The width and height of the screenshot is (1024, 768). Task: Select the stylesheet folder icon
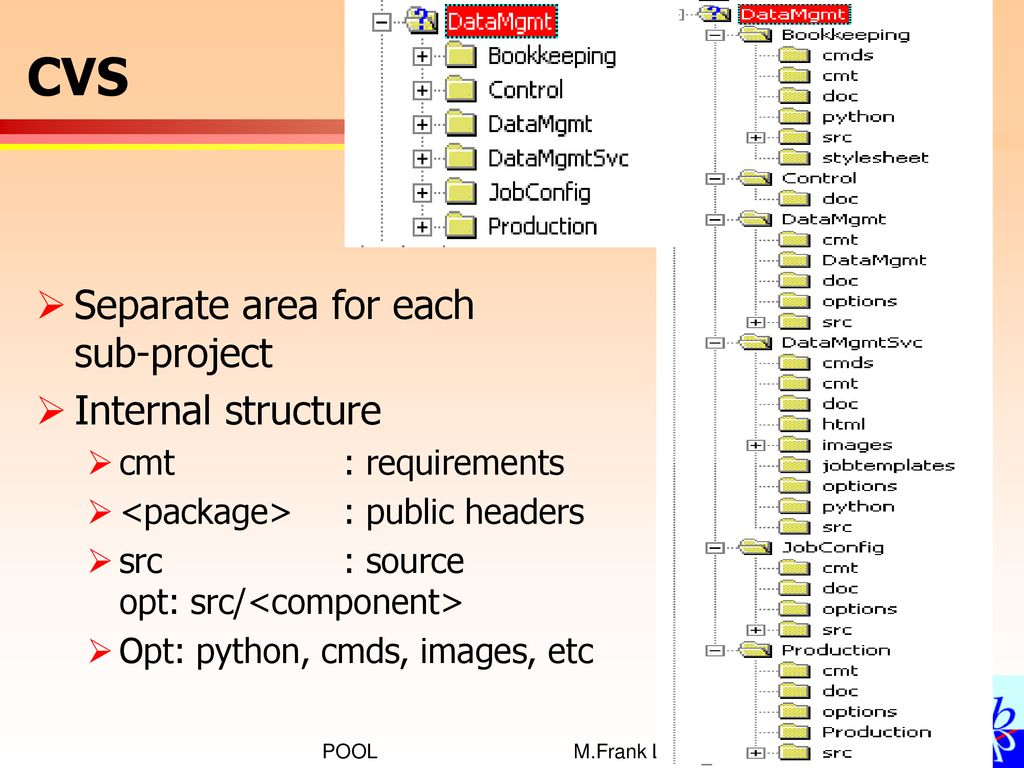[x=795, y=157]
